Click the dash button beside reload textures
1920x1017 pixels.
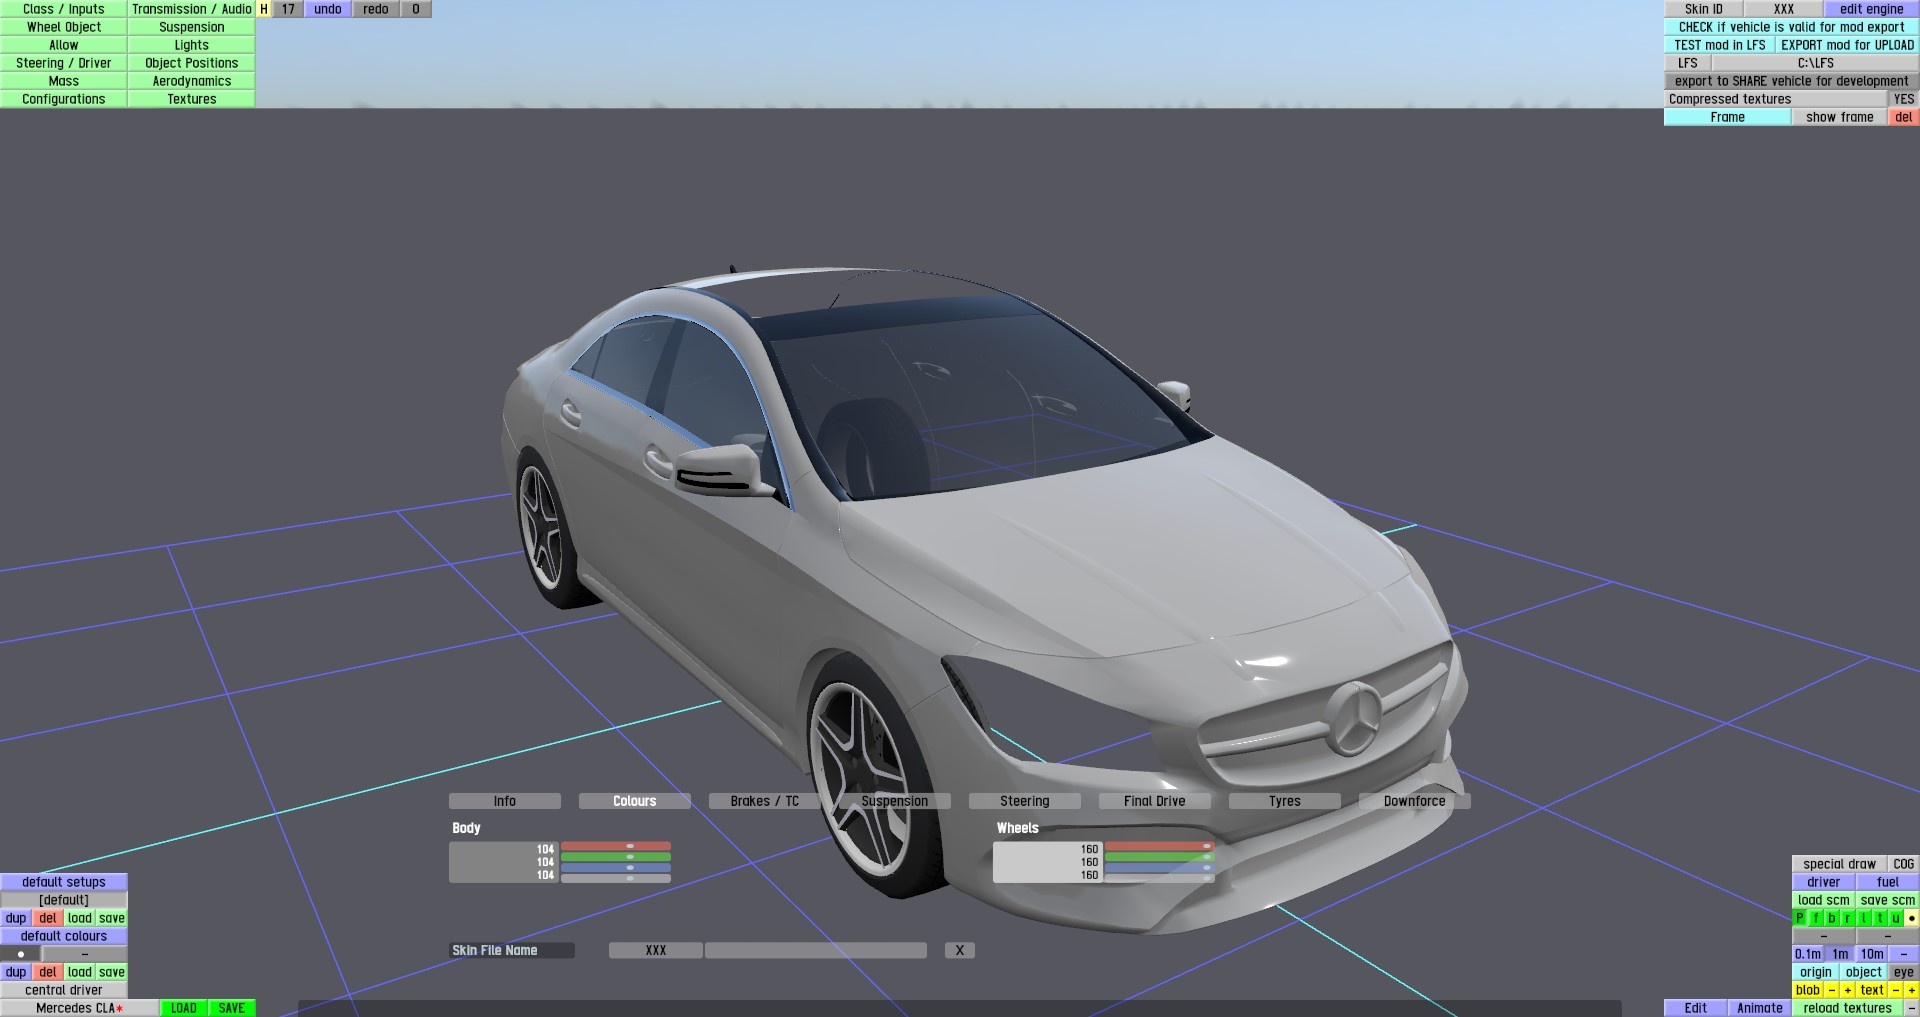pyautogui.click(x=1912, y=1008)
